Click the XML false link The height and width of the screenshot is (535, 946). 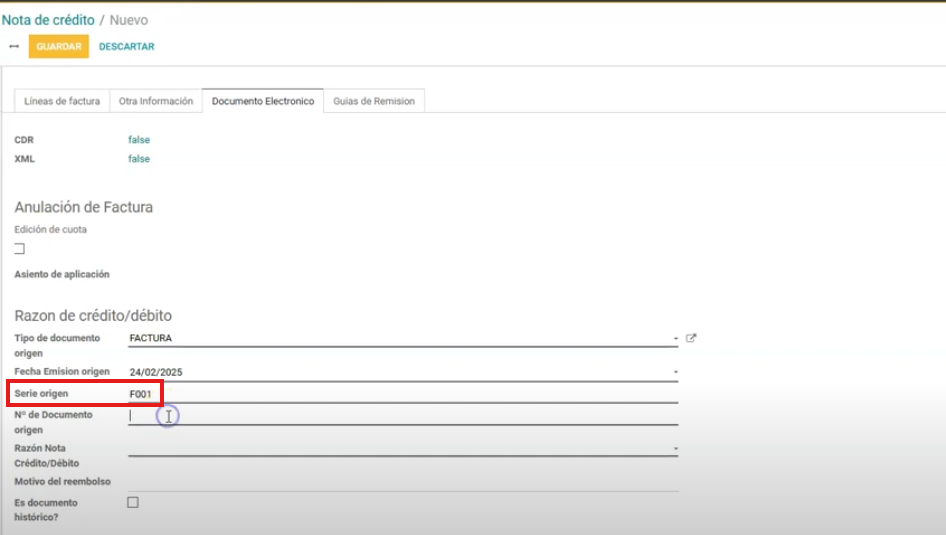(139, 159)
